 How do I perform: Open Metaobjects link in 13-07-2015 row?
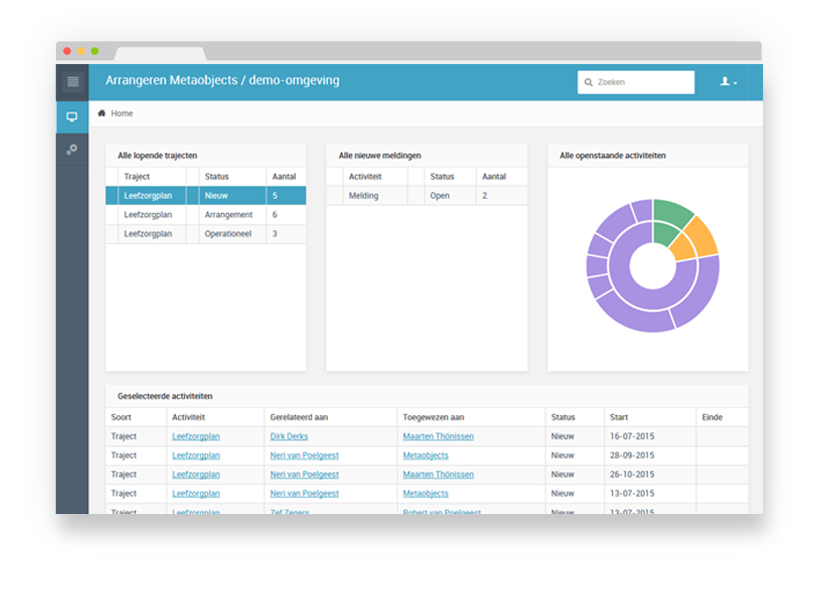(x=426, y=493)
